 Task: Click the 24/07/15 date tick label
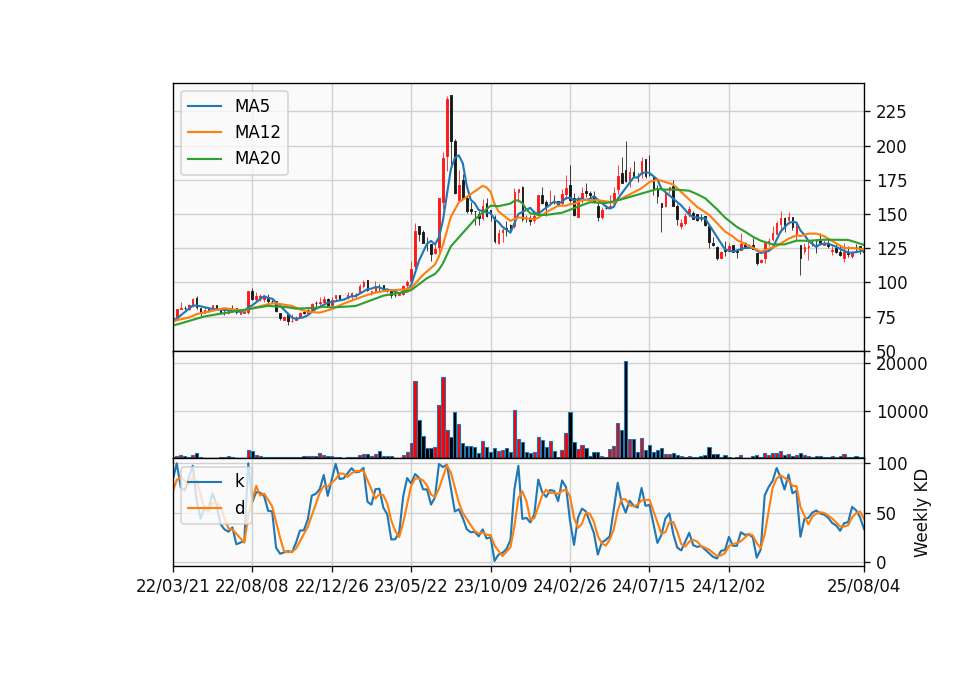pyautogui.click(x=649, y=587)
